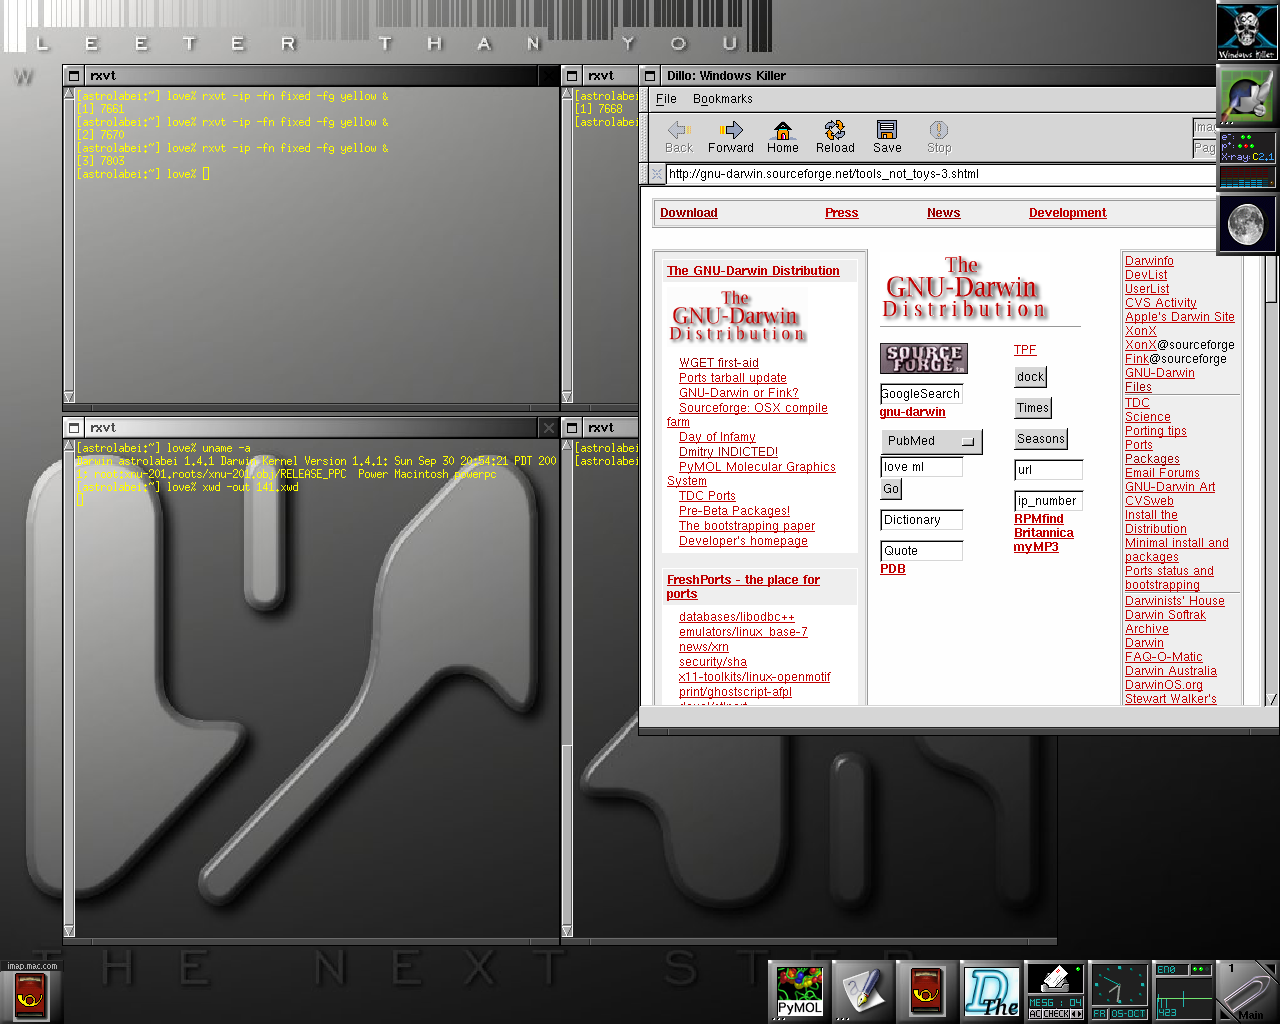Focus the Dillo URL address field
Viewport: 1280px width, 1024px height.
938,174
